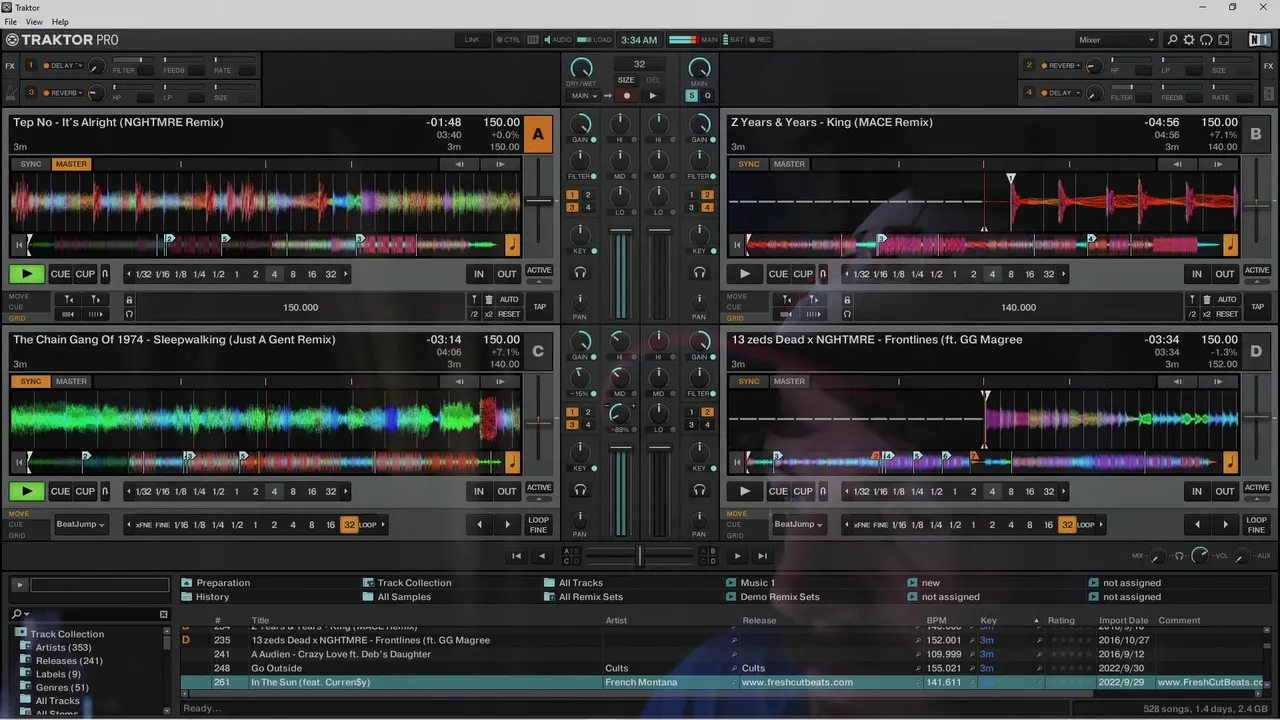1280x720 pixels.
Task: Open the Mixer layout dropdown
Action: click(1116, 40)
